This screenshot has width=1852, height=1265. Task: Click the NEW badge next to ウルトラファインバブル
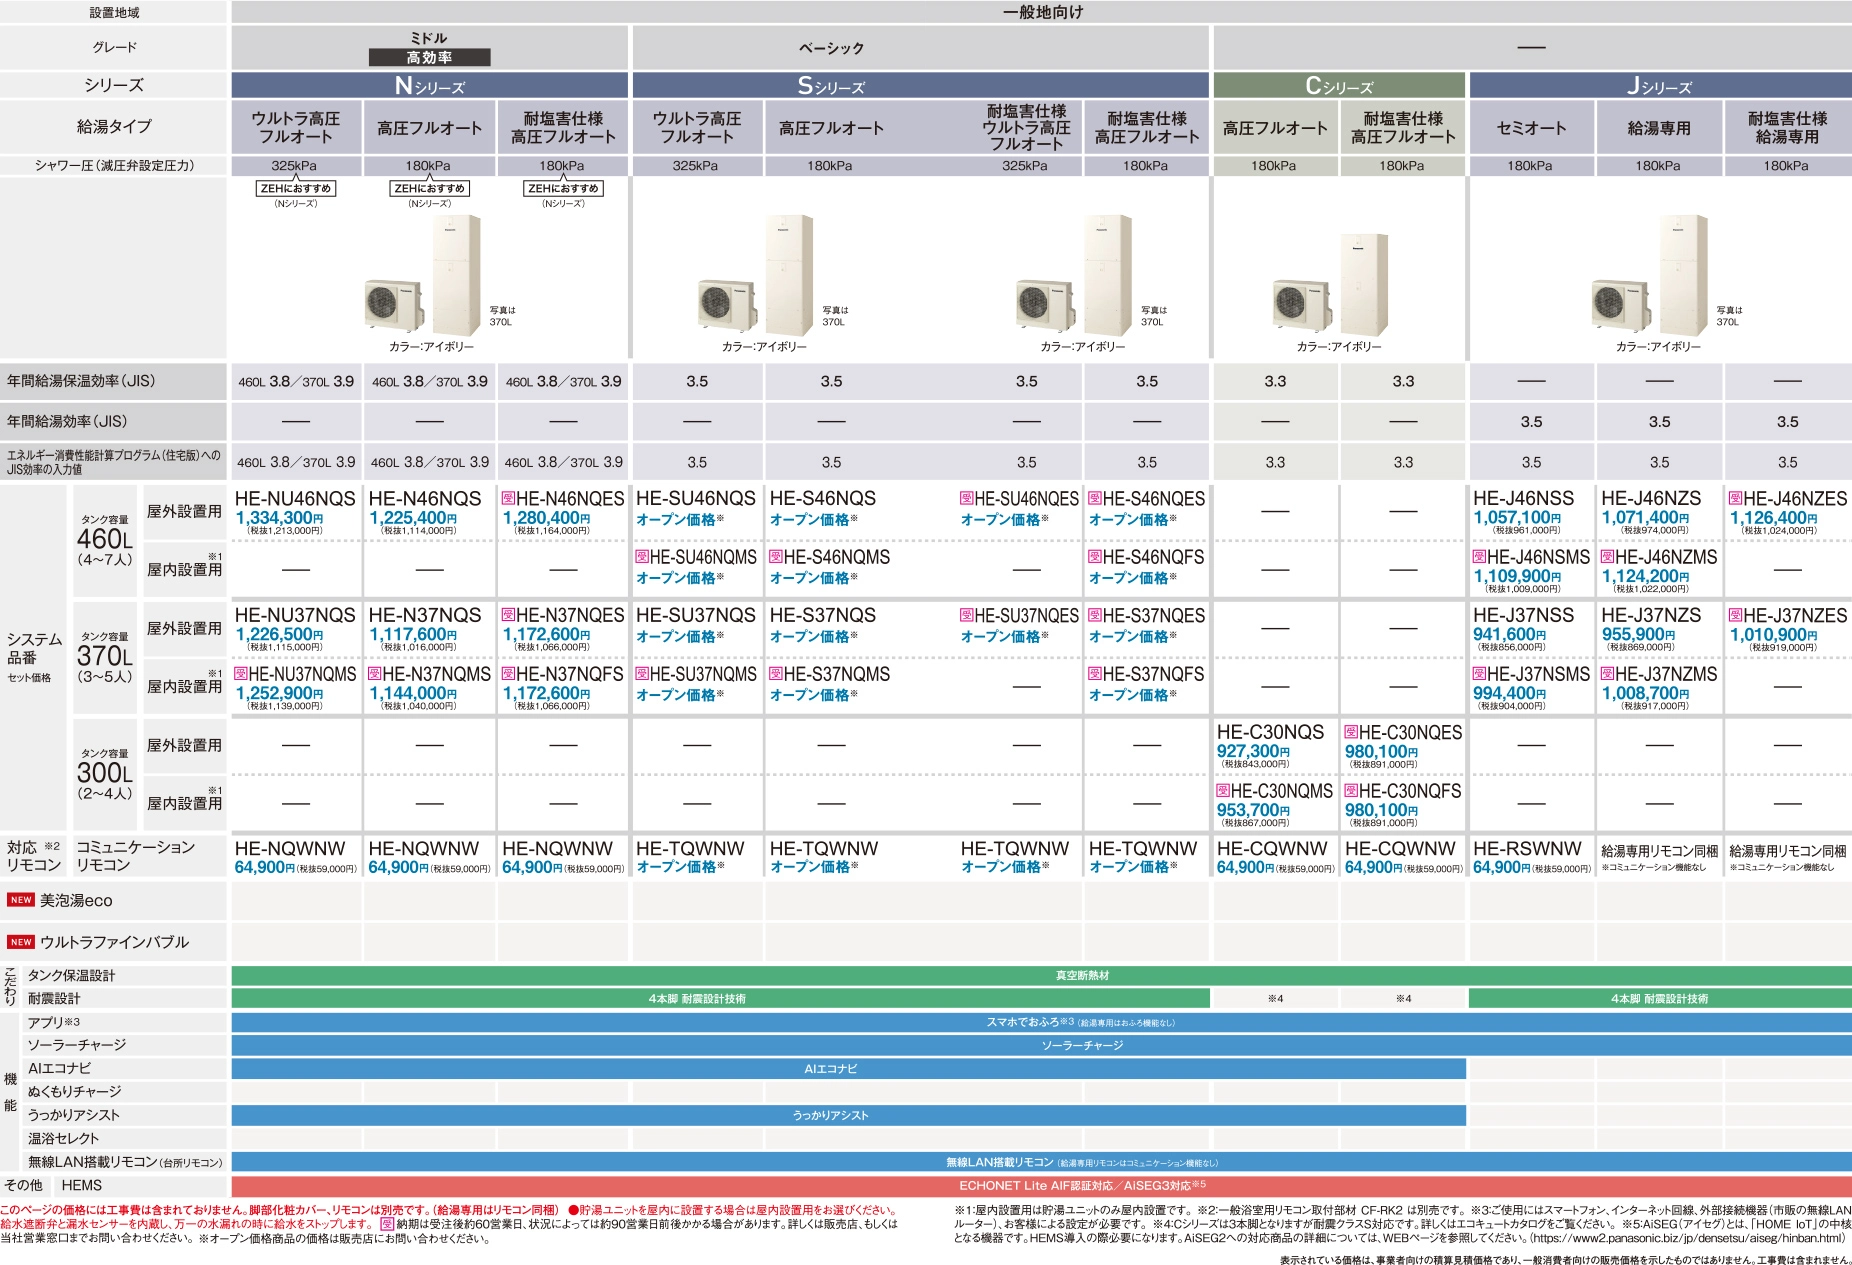point(20,942)
